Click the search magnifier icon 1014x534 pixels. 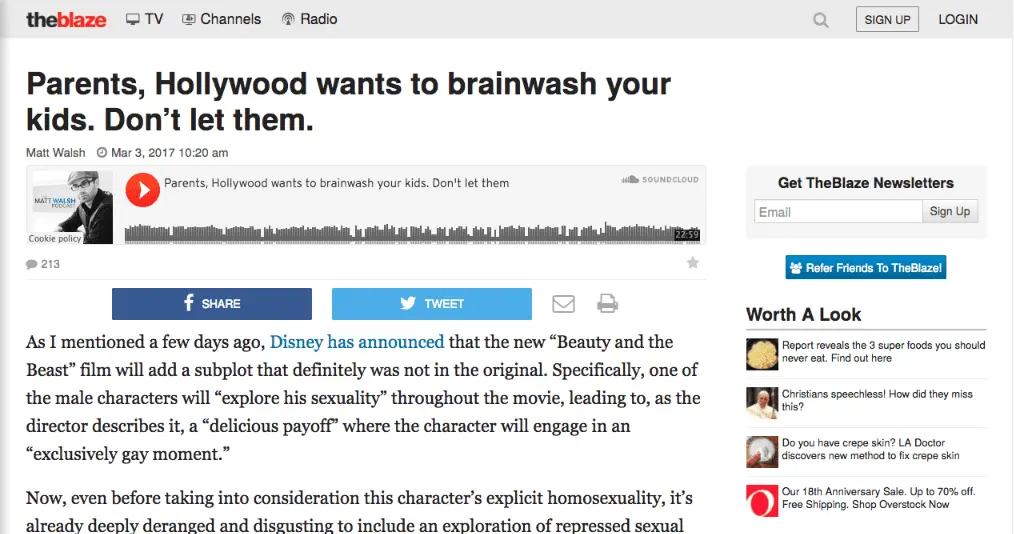(x=821, y=20)
